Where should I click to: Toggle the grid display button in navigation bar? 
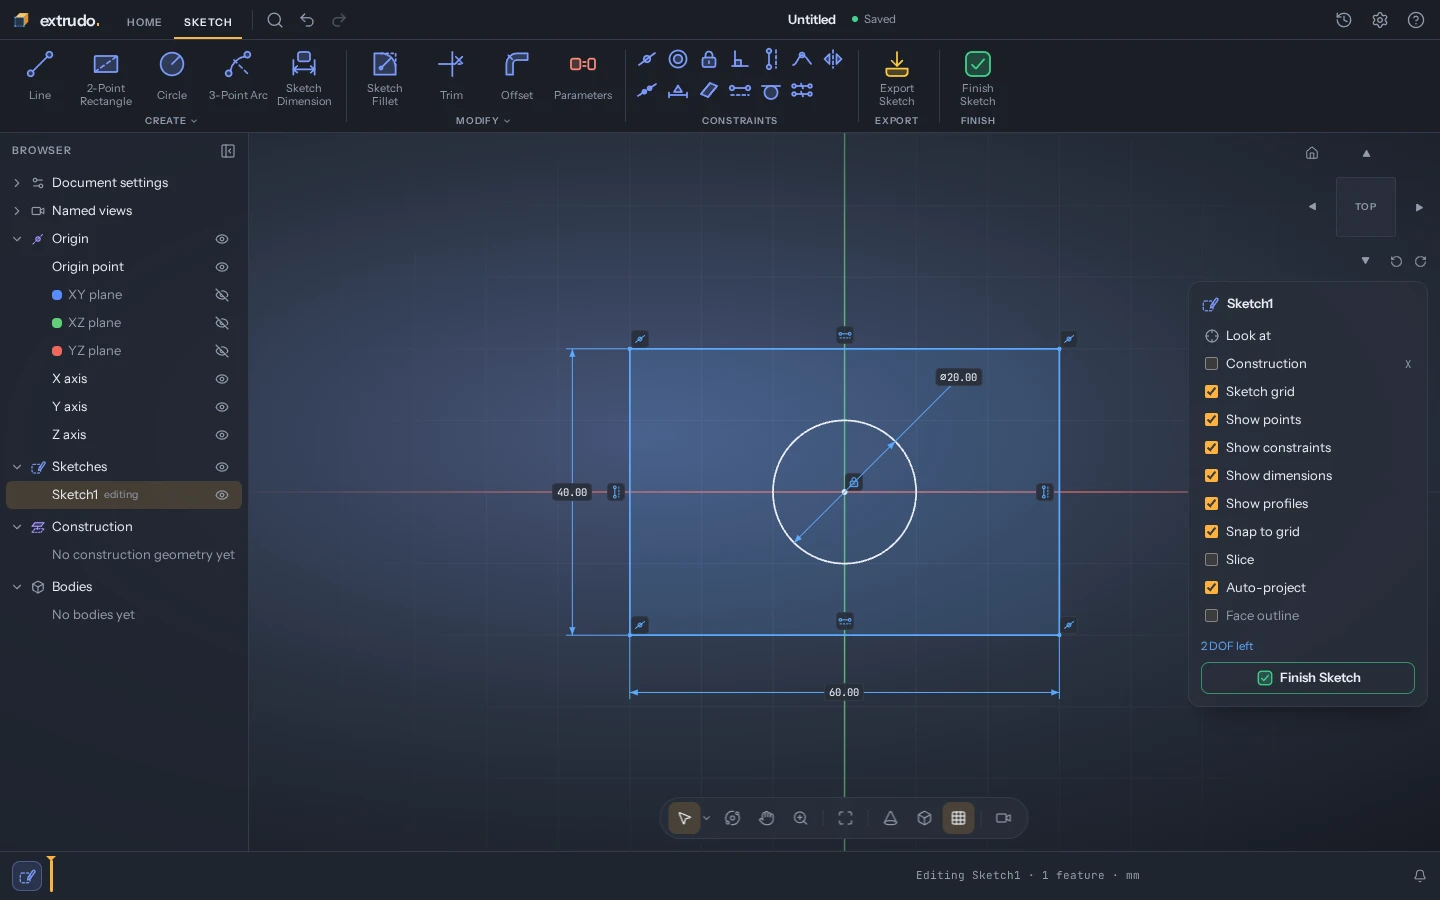pyautogui.click(x=959, y=818)
